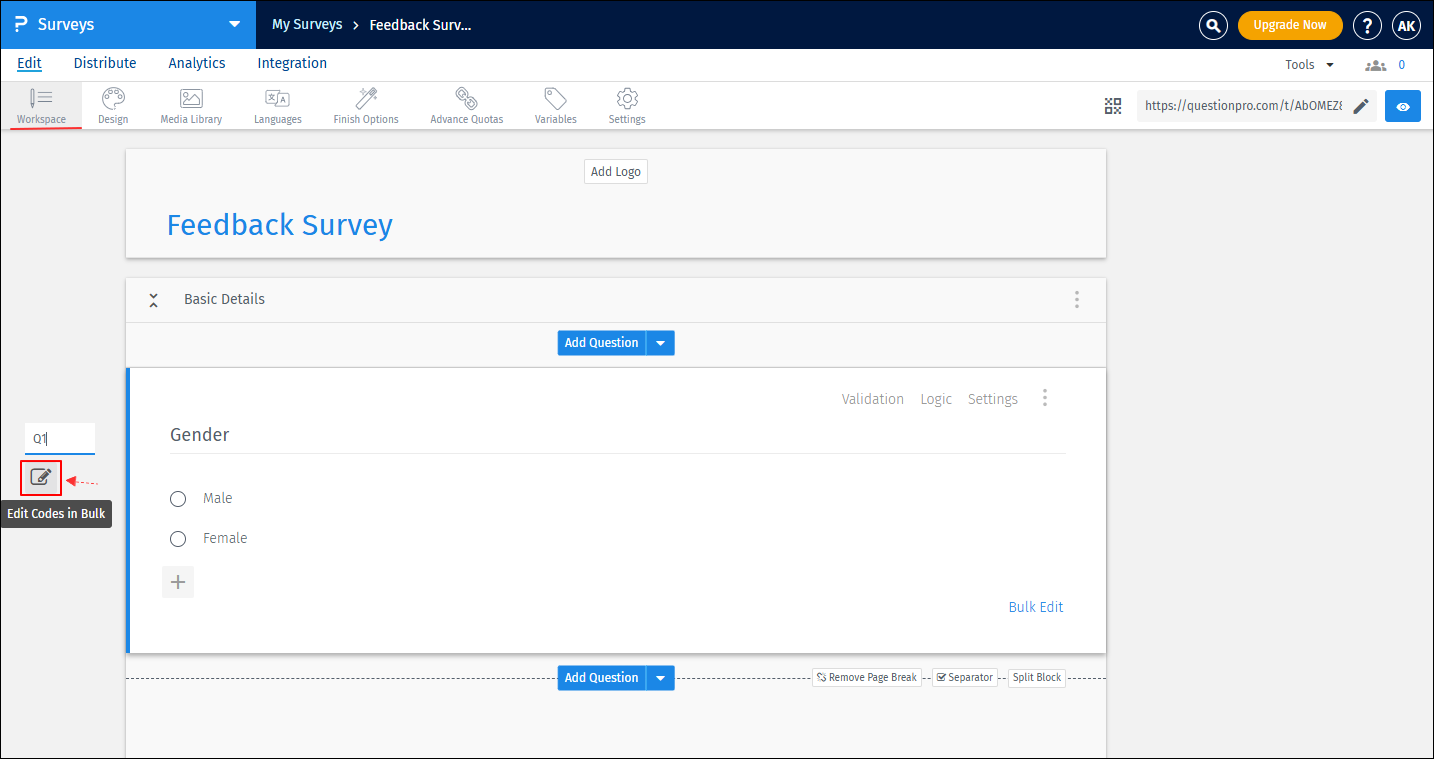The image size is (1434, 759).
Task: Click the Edit Codes in Bulk icon
Action: click(40, 478)
